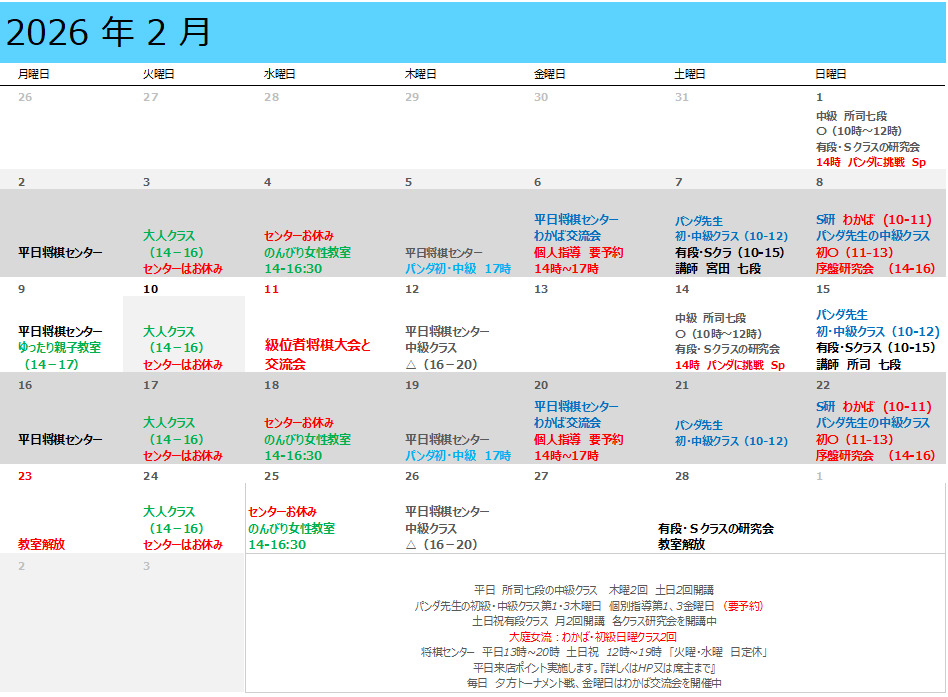The height and width of the screenshot is (697, 948).
Task: Select the 月曜日 column header
Action: tap(33, 74)
